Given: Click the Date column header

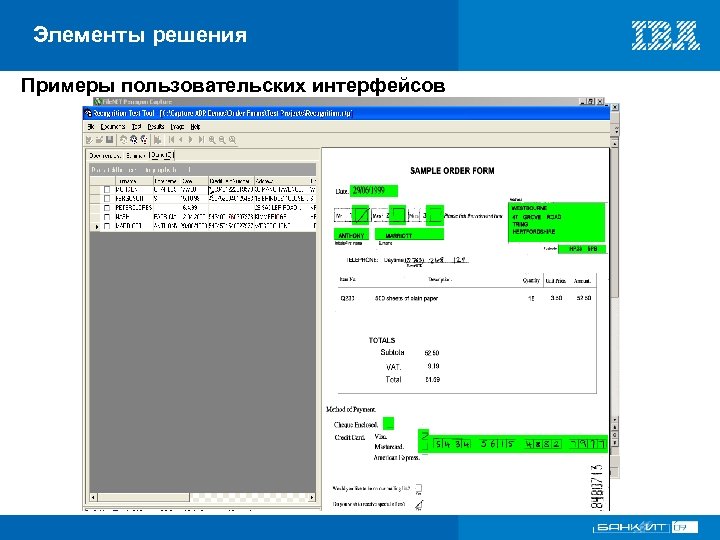Looking at the screenshot, I should (x=194, y=181).
